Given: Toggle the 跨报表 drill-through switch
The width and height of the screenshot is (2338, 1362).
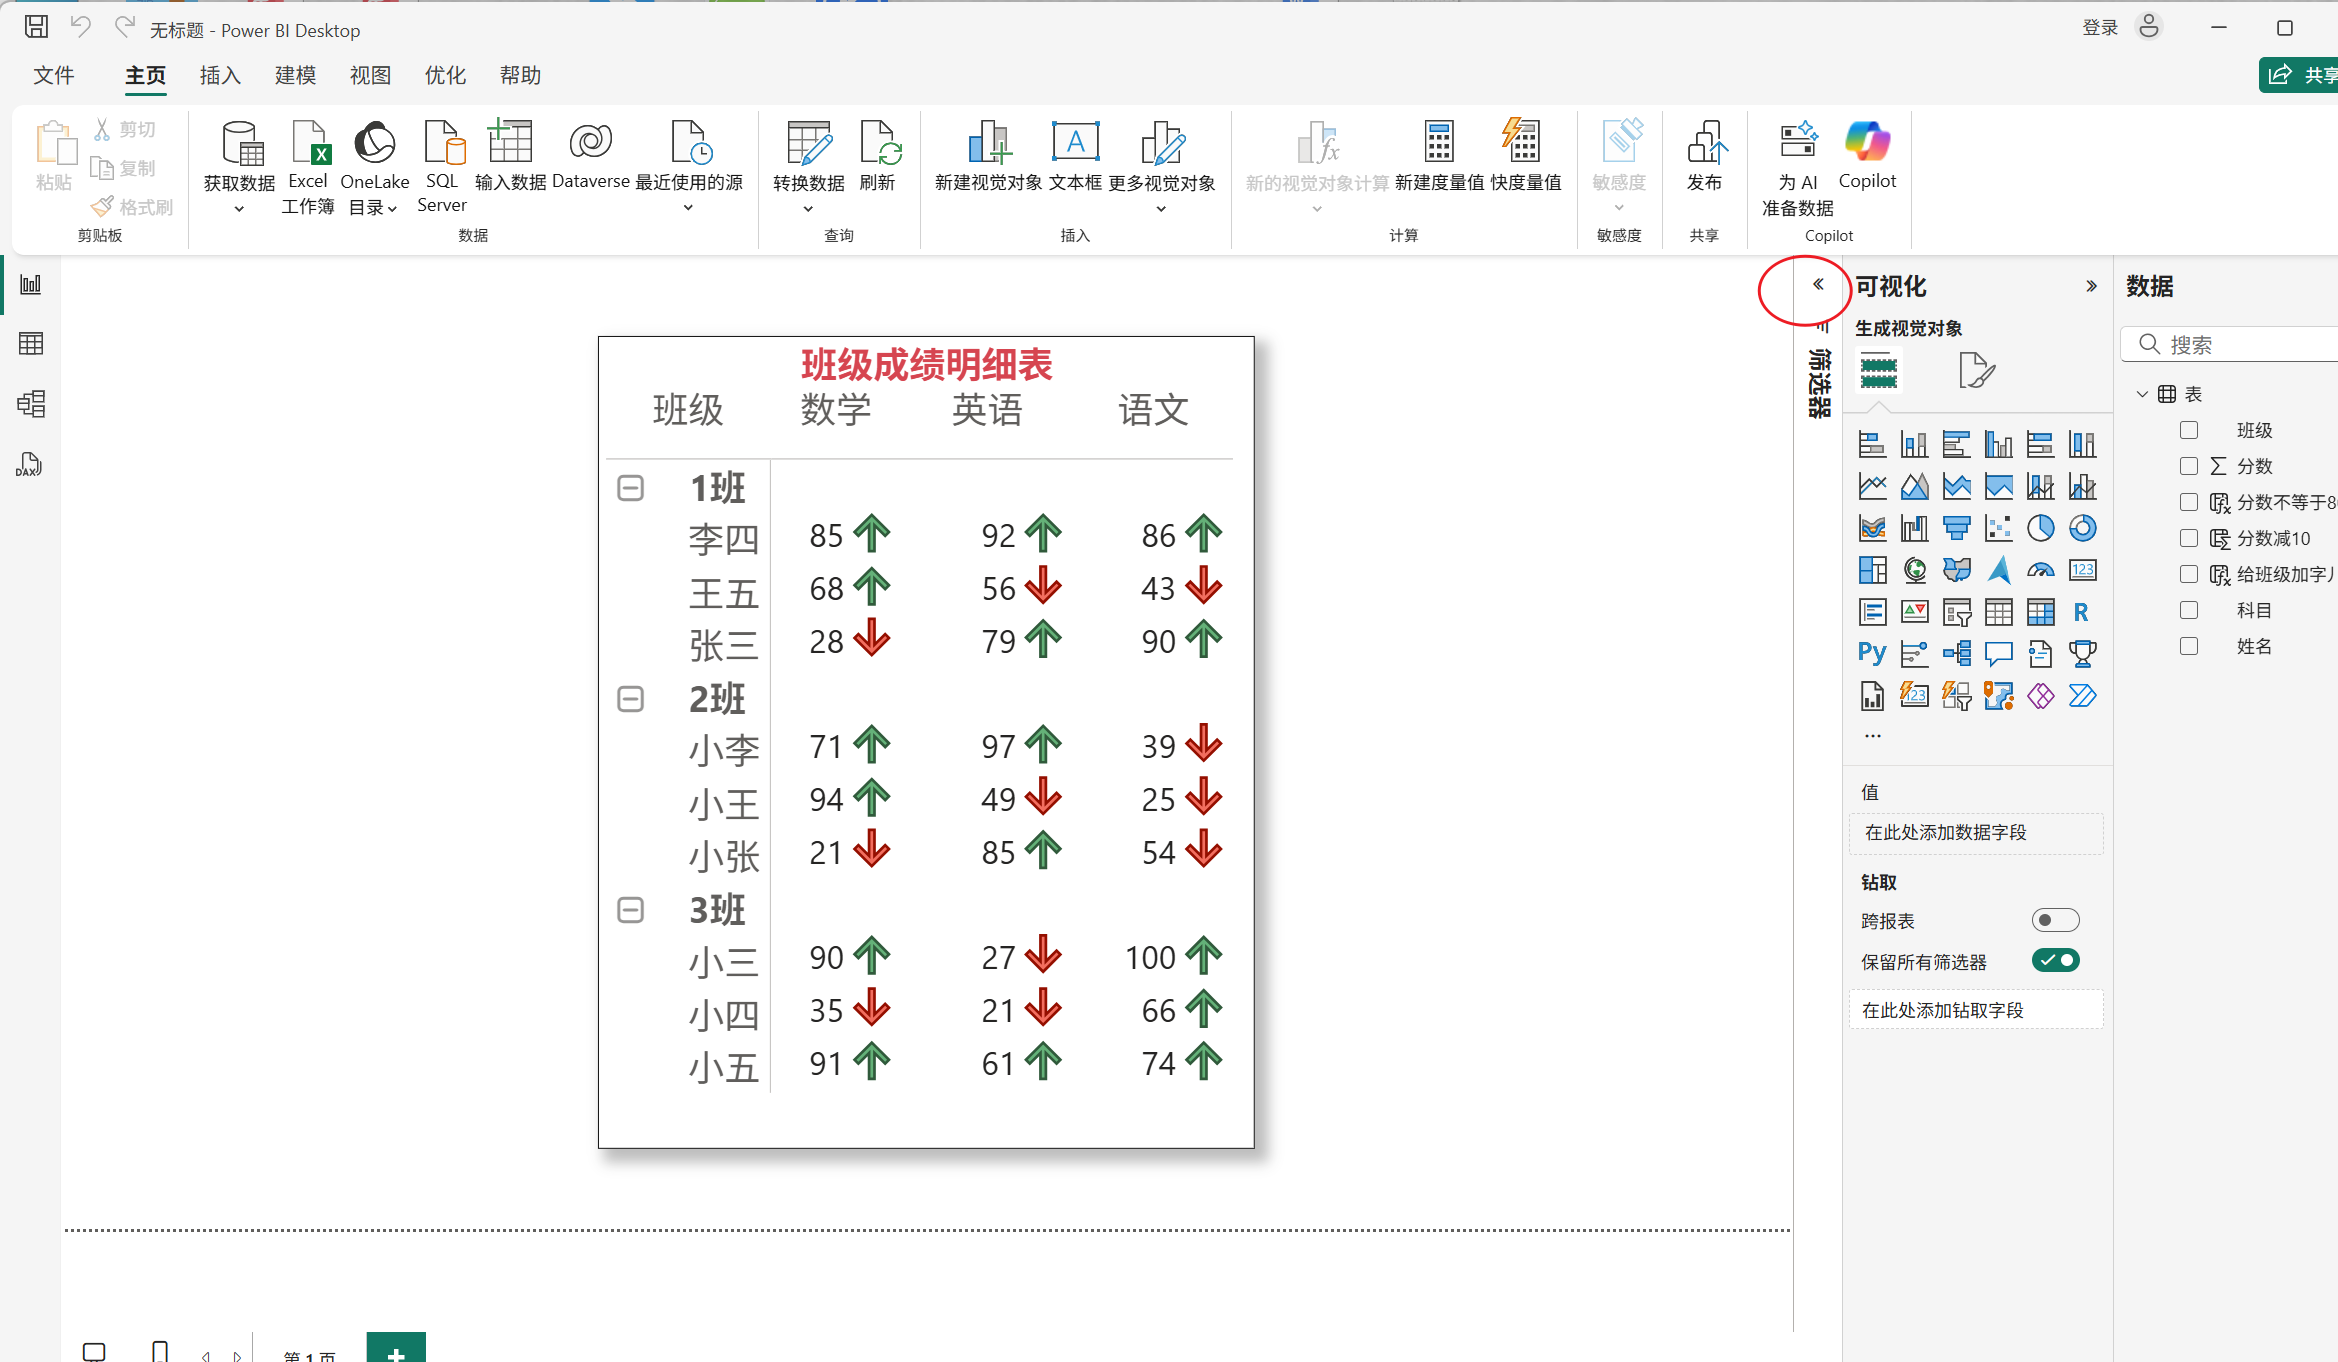Looking at the screenshot, I should coord(2055,920).
